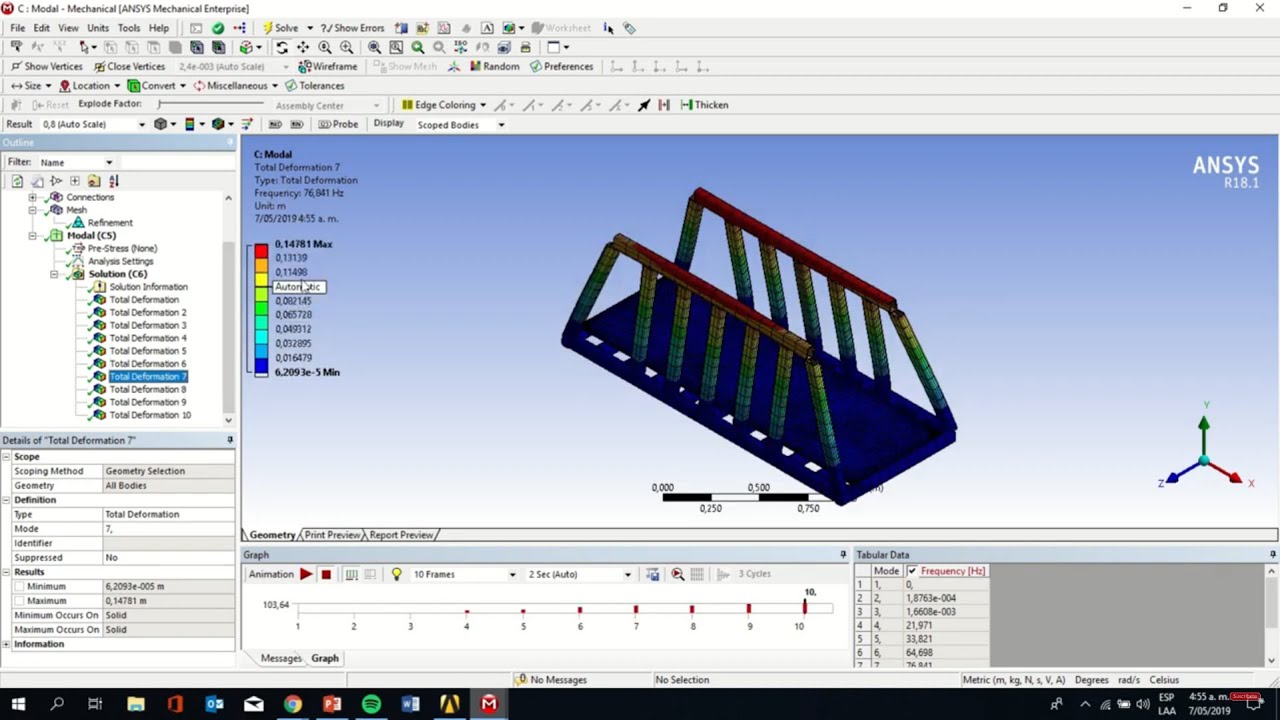This screenshot has height=720, width=1280.
Task: Collapse the Modal (C5) tree node
Action: click(x=32, y=236)
